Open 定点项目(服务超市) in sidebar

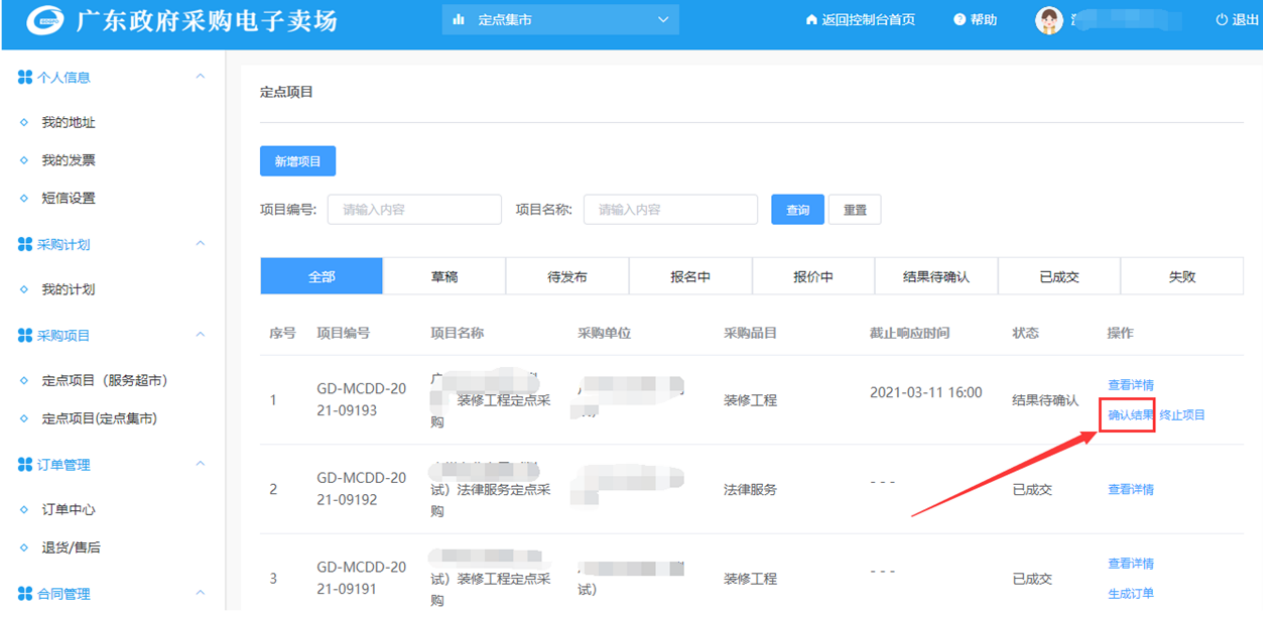click(104, 381)
